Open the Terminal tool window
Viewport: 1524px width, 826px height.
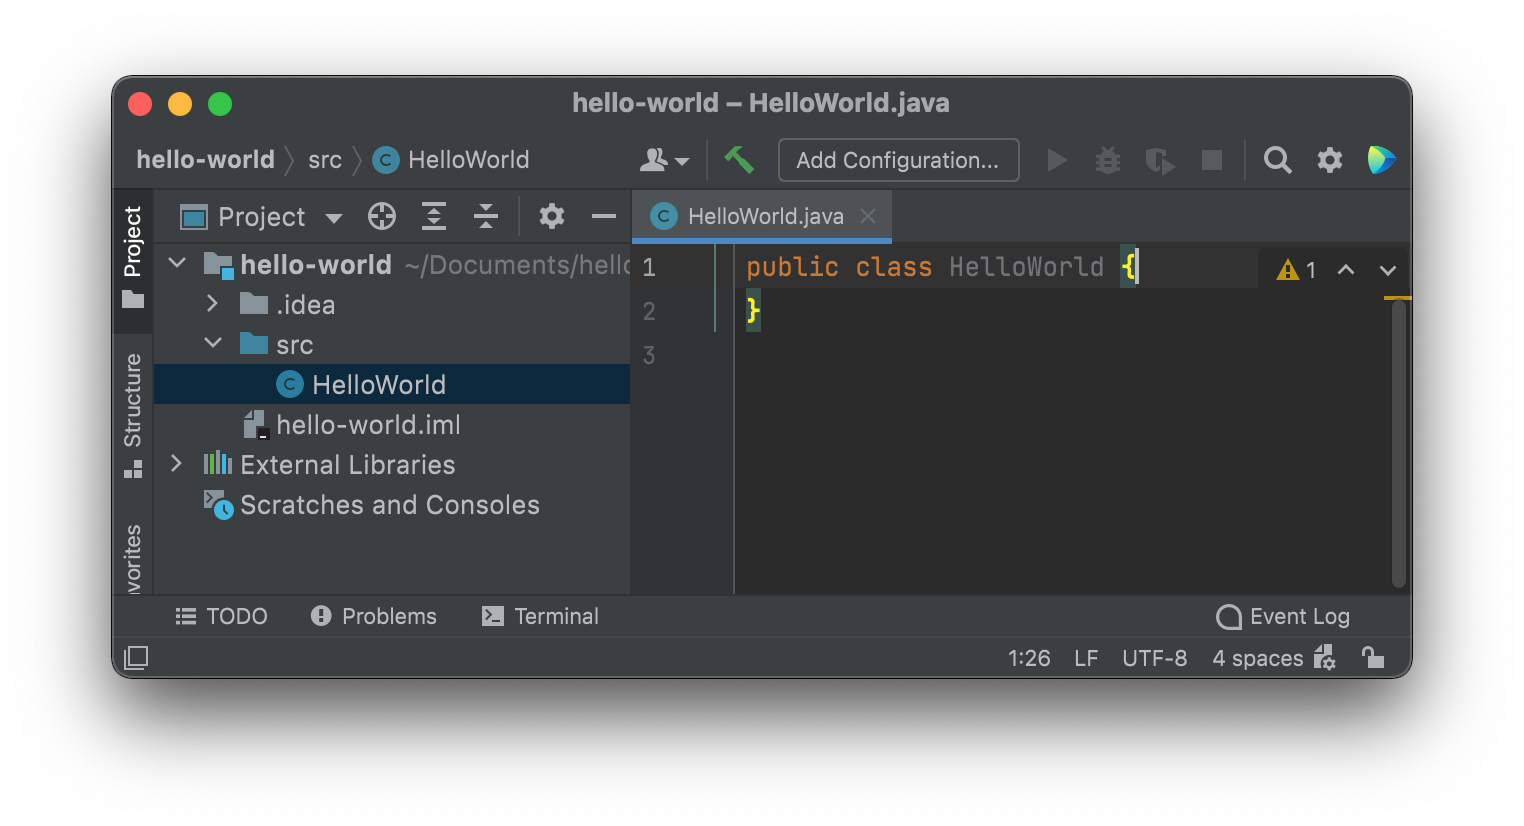pos(540,616)
